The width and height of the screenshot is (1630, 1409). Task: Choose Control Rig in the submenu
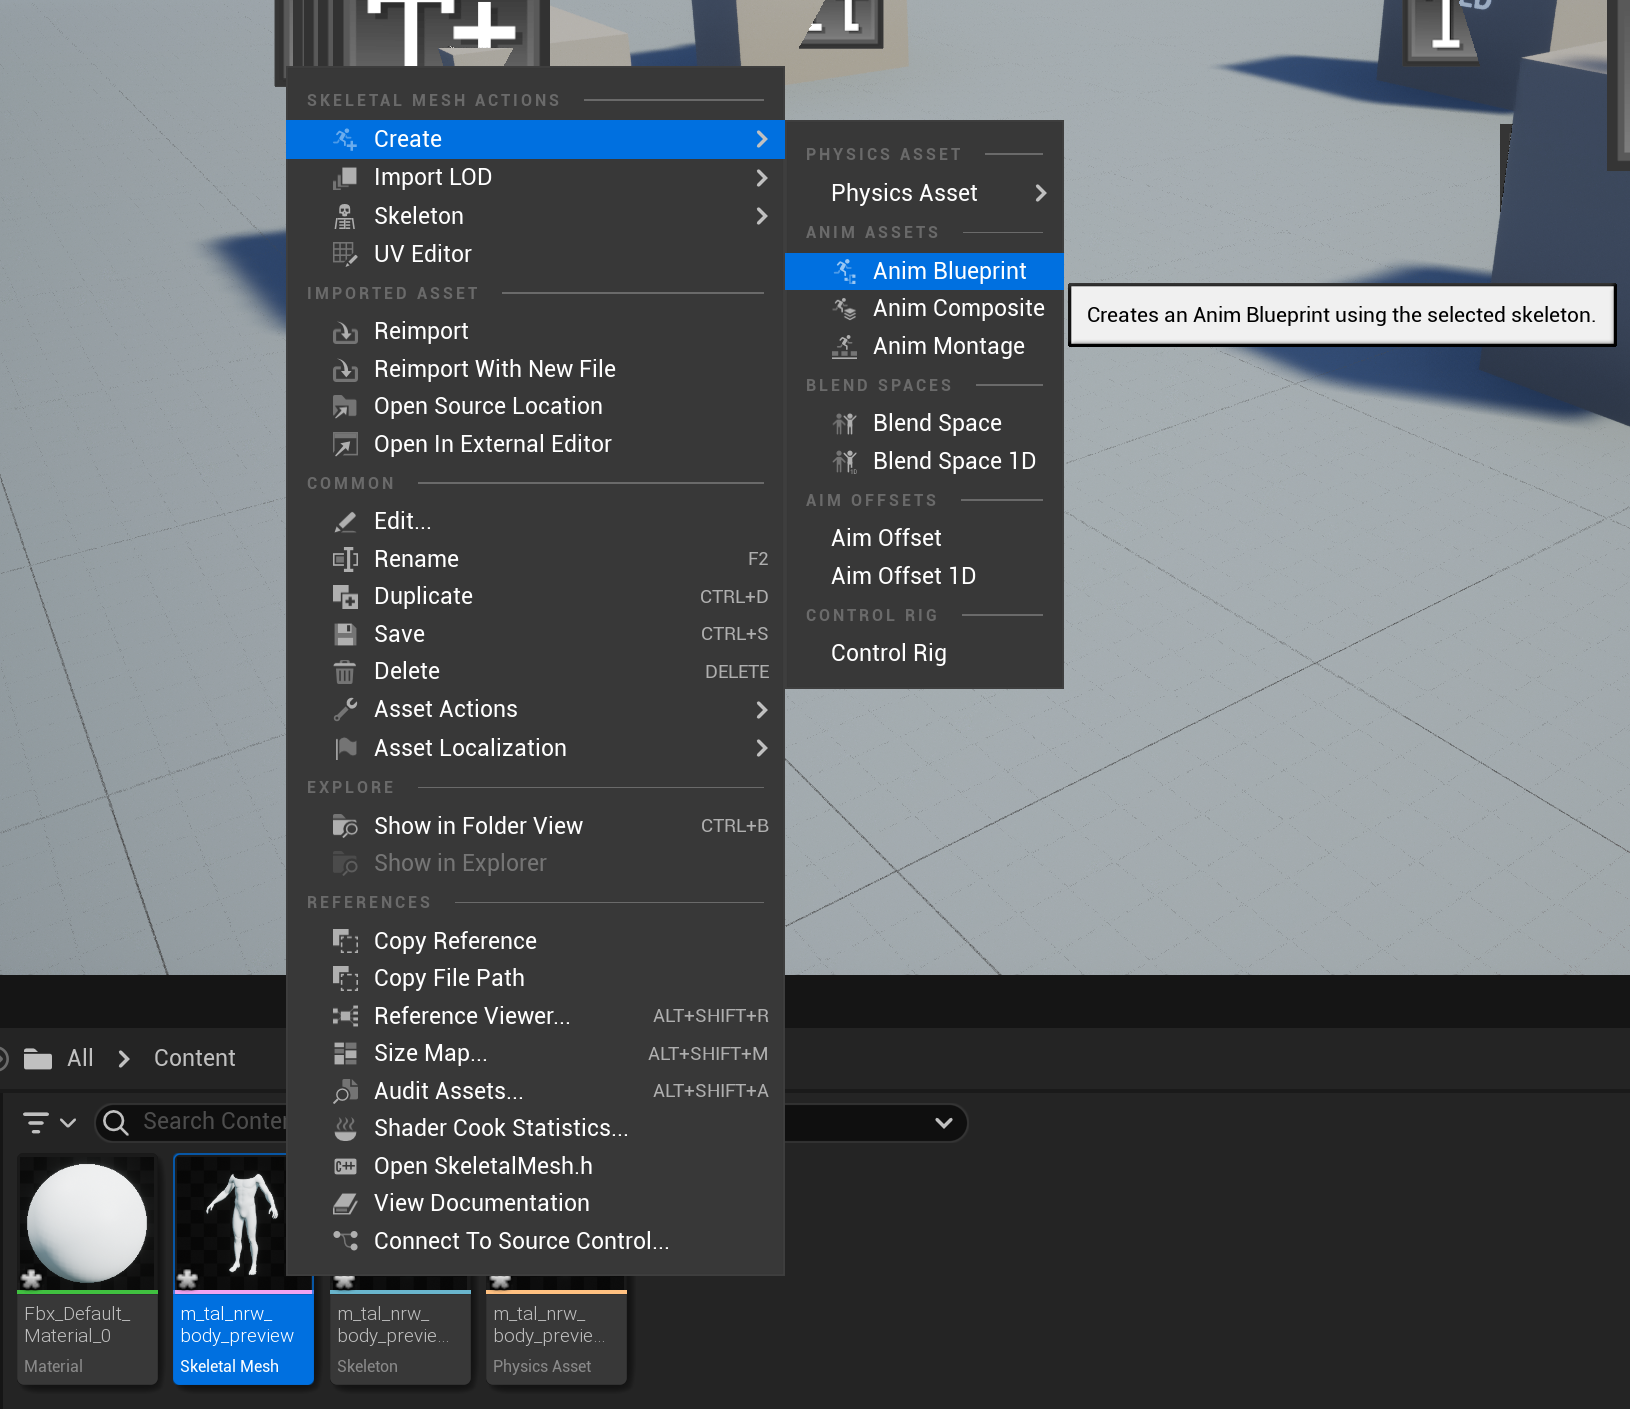click(888, 653)
